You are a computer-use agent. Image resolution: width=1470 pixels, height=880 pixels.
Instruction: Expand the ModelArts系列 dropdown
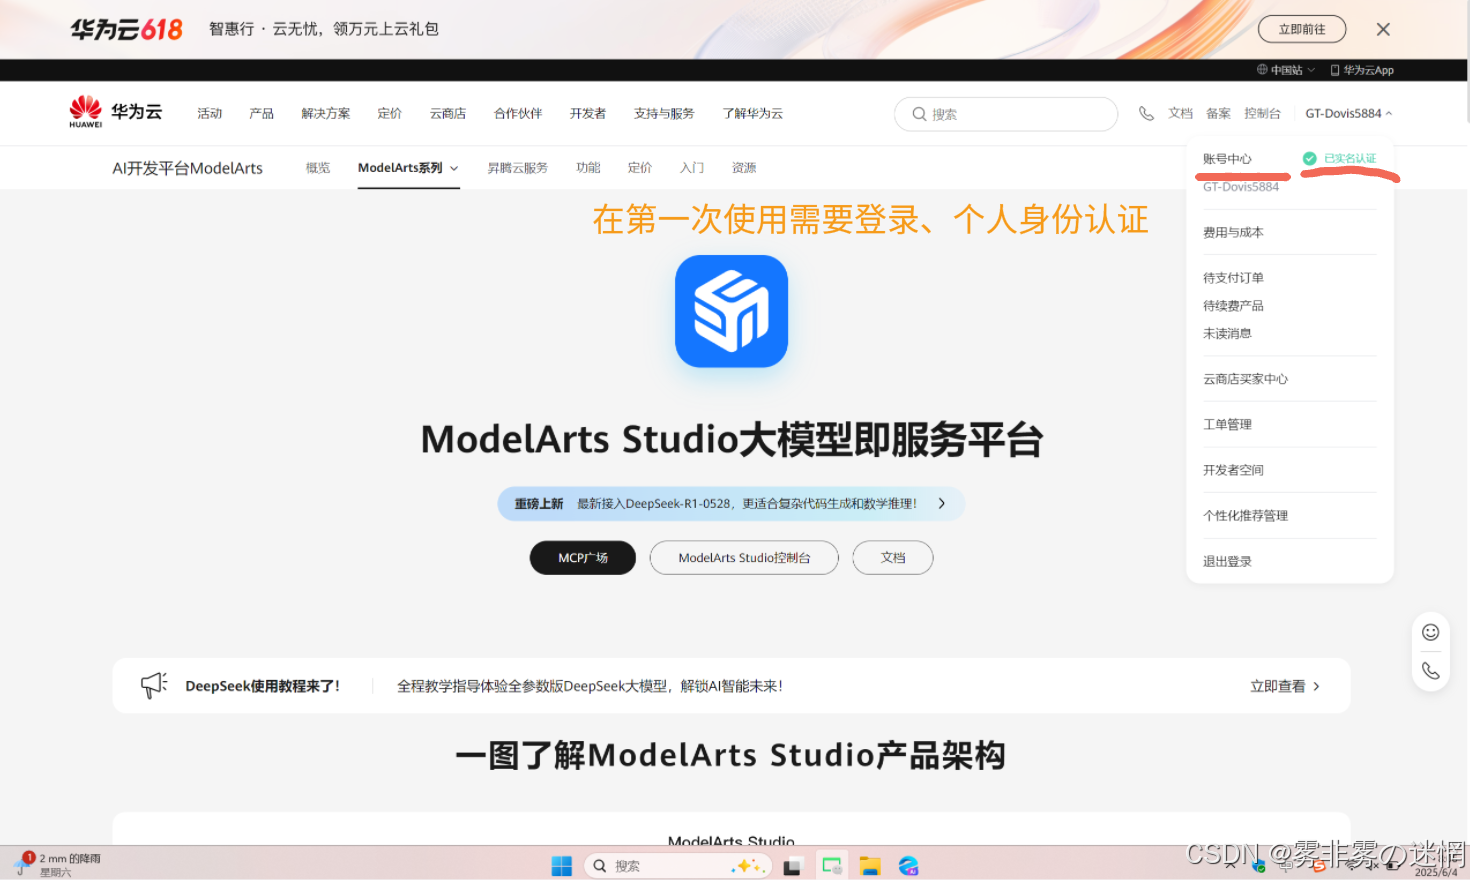pyautogui.click(x=408, y=168)
